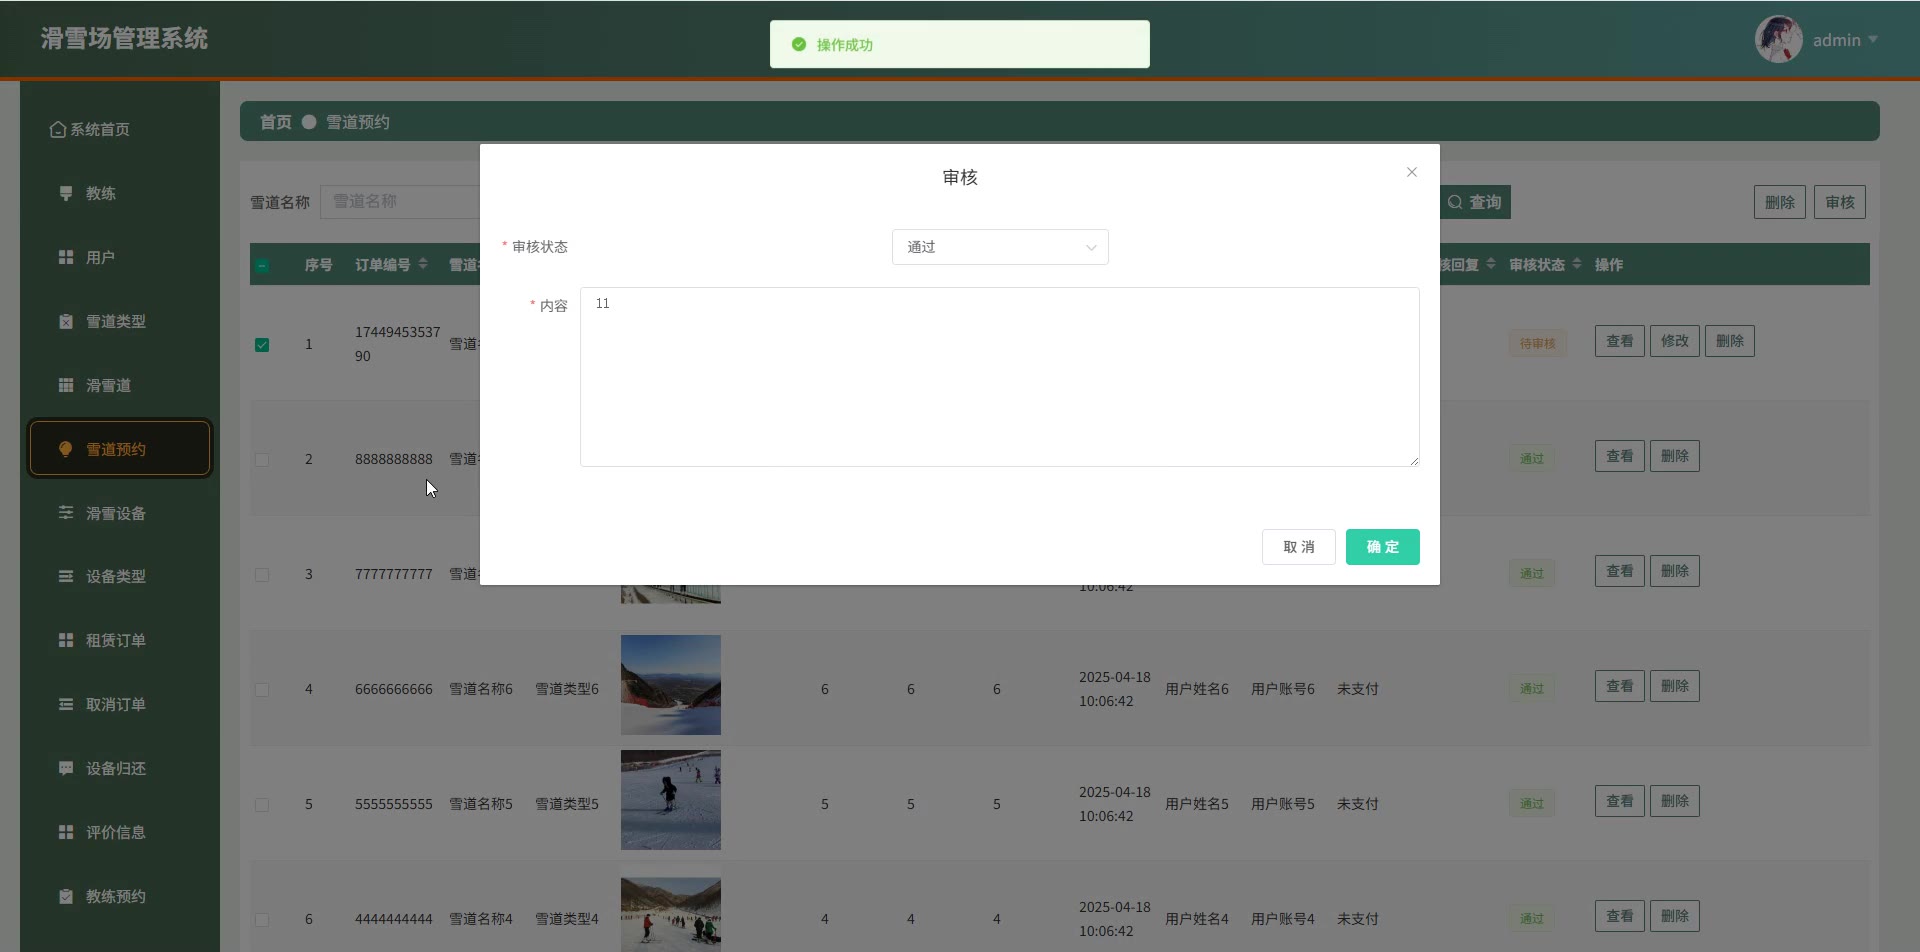Open the 审核状态 dropdown showing 通过
The height and width of the screenshot is (952, 1920).
[x=999, y=247]
